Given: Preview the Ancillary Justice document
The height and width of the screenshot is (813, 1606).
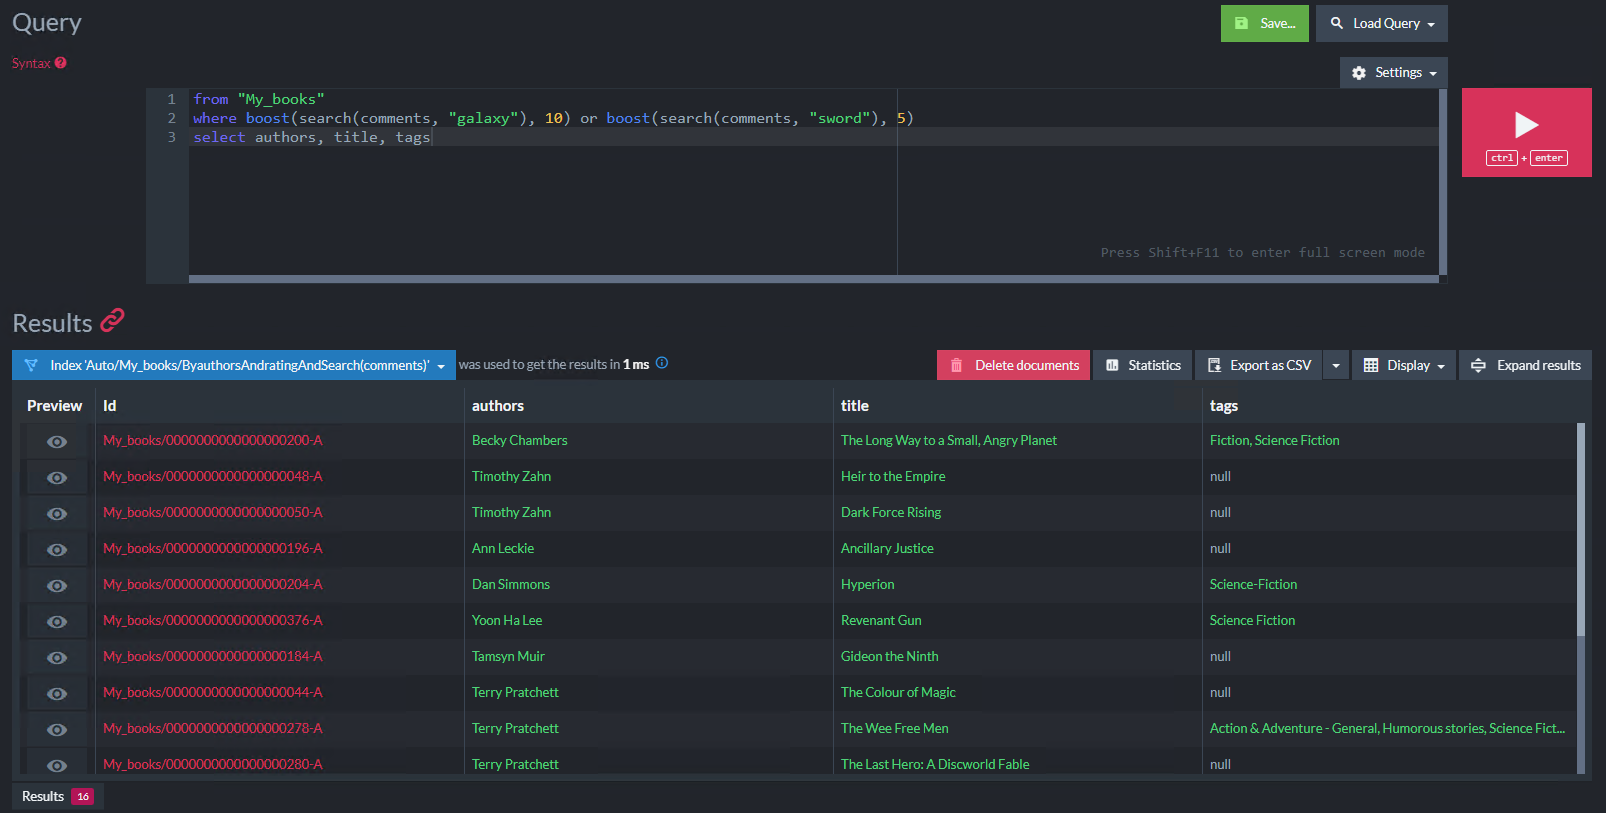Looking at the screenshot, I should 57,550.
